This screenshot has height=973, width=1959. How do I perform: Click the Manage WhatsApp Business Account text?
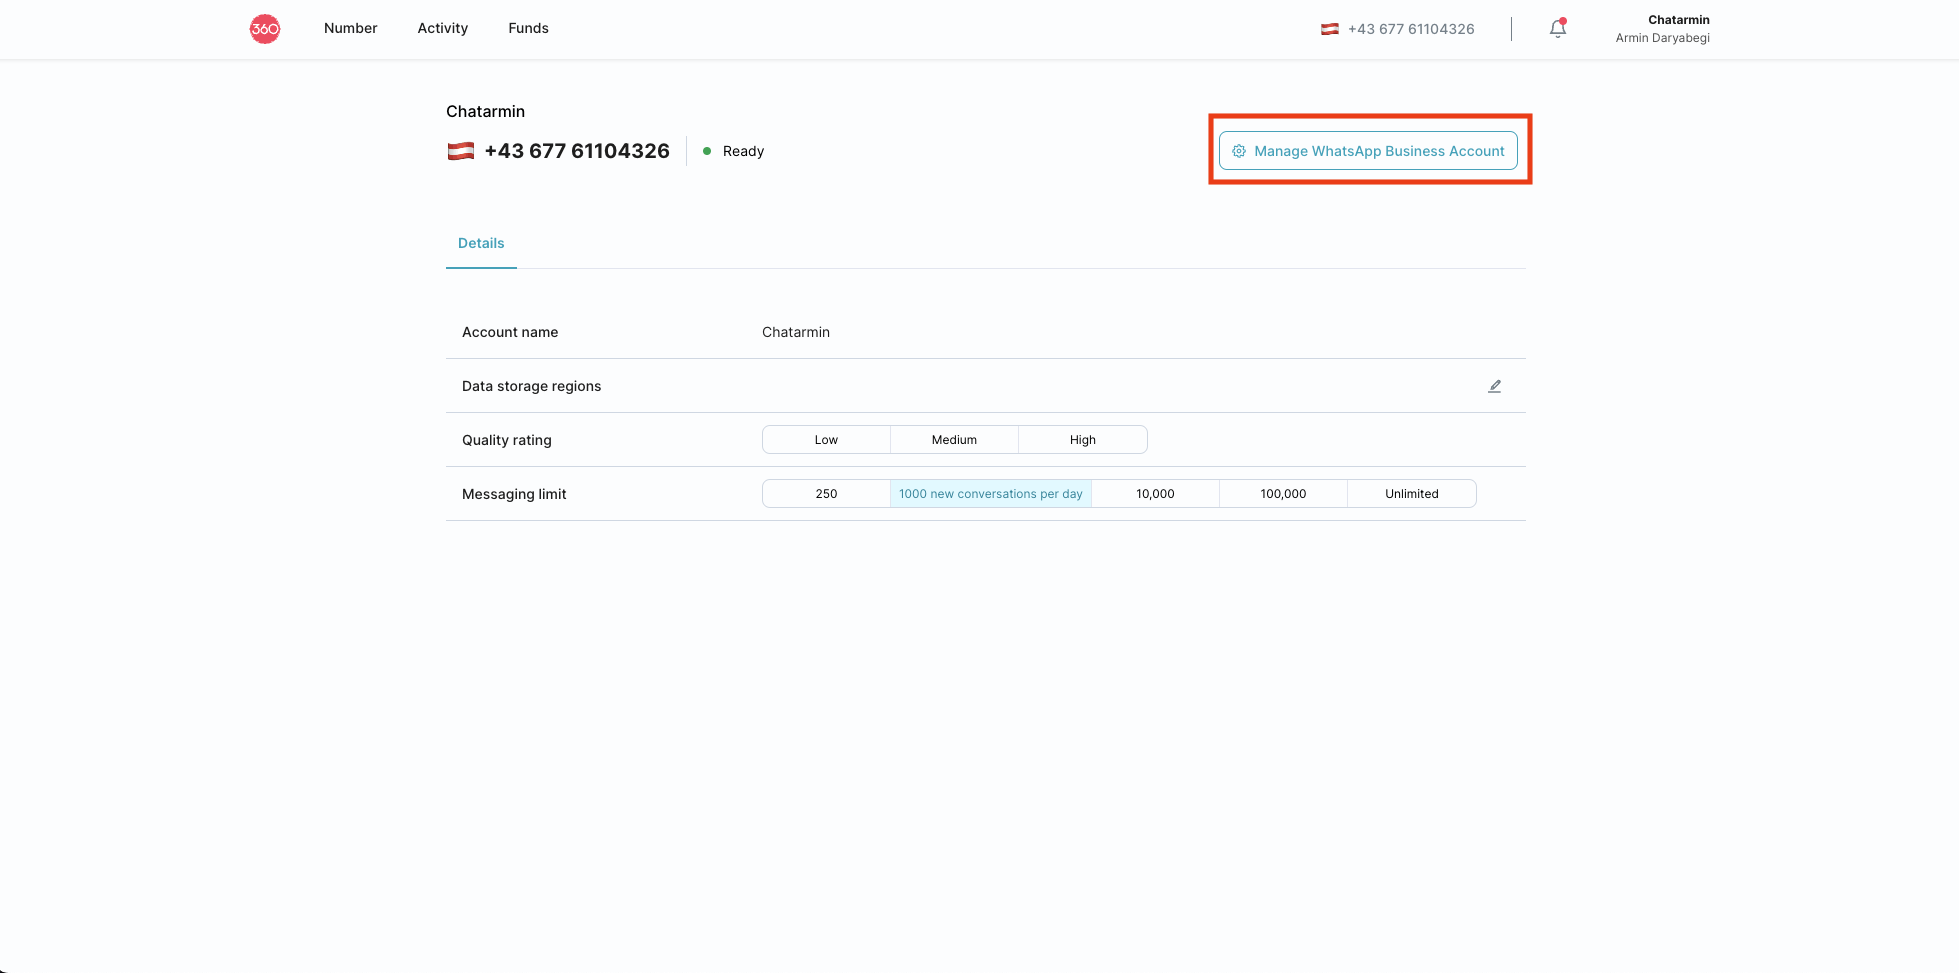1379,151
